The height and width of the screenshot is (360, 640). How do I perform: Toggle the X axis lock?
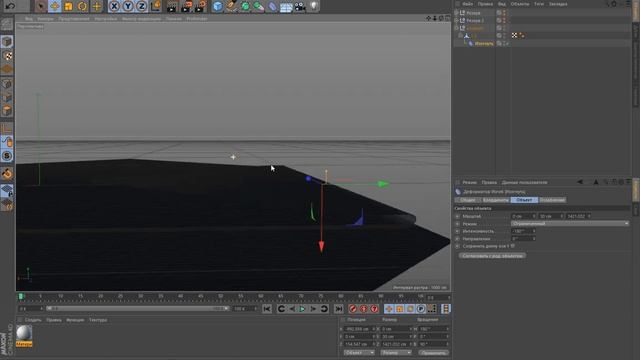tap(114, 6)
